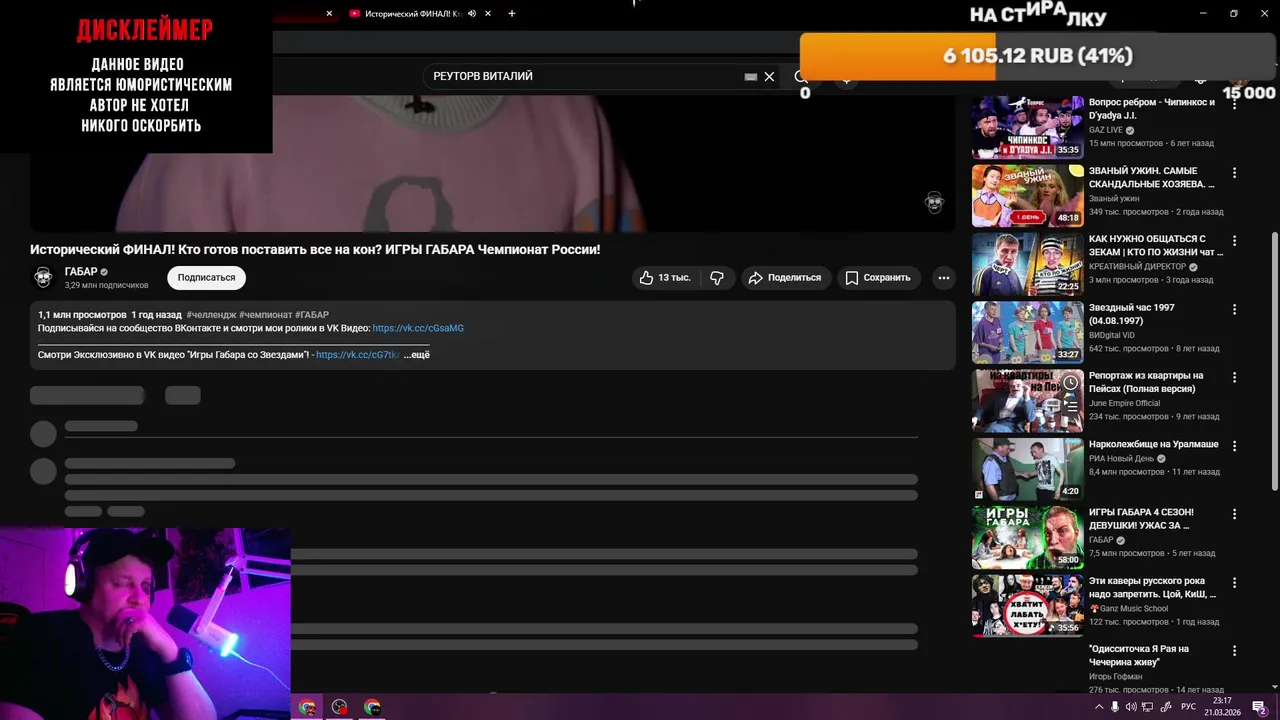Focus the search field containing РЕУТОРВ ВИТАЛИЙ

[x=585, y=77]
